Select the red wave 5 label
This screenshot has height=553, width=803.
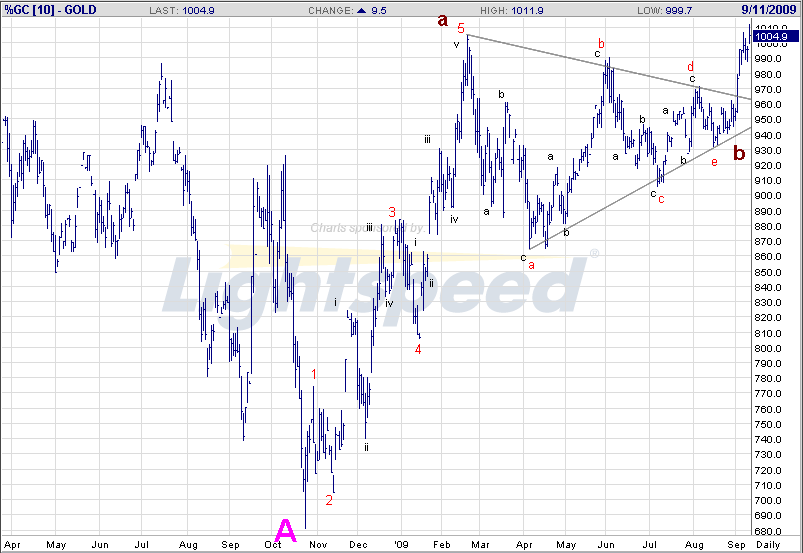(x=461, y=29)
